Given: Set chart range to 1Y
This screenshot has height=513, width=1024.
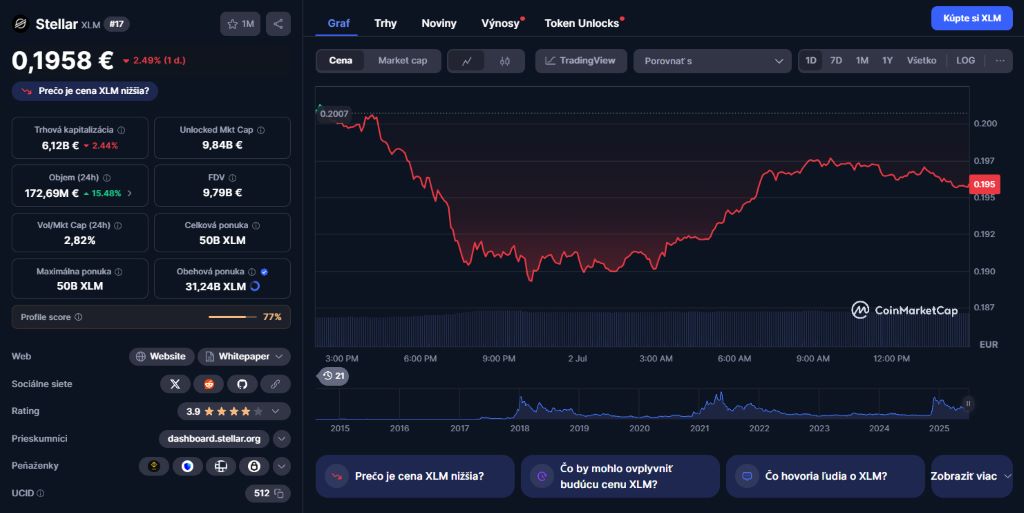Looking at the screenshot, I should [x=888, y=61].
